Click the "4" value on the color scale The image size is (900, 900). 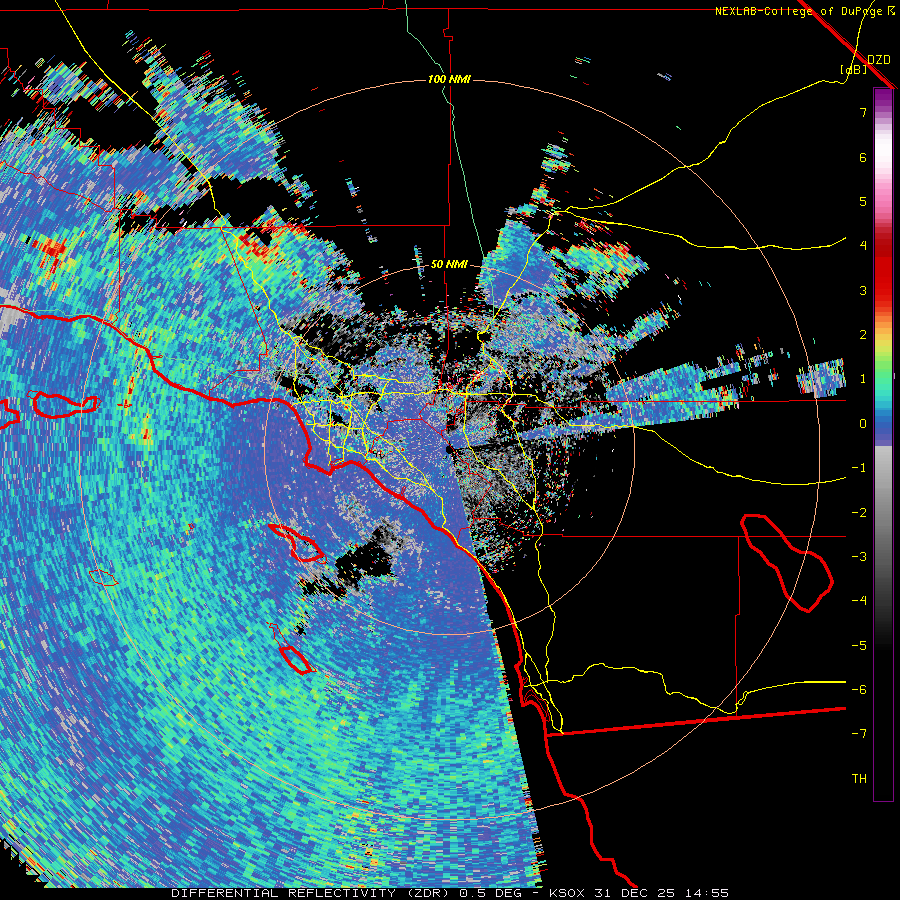tap(863, 246)
